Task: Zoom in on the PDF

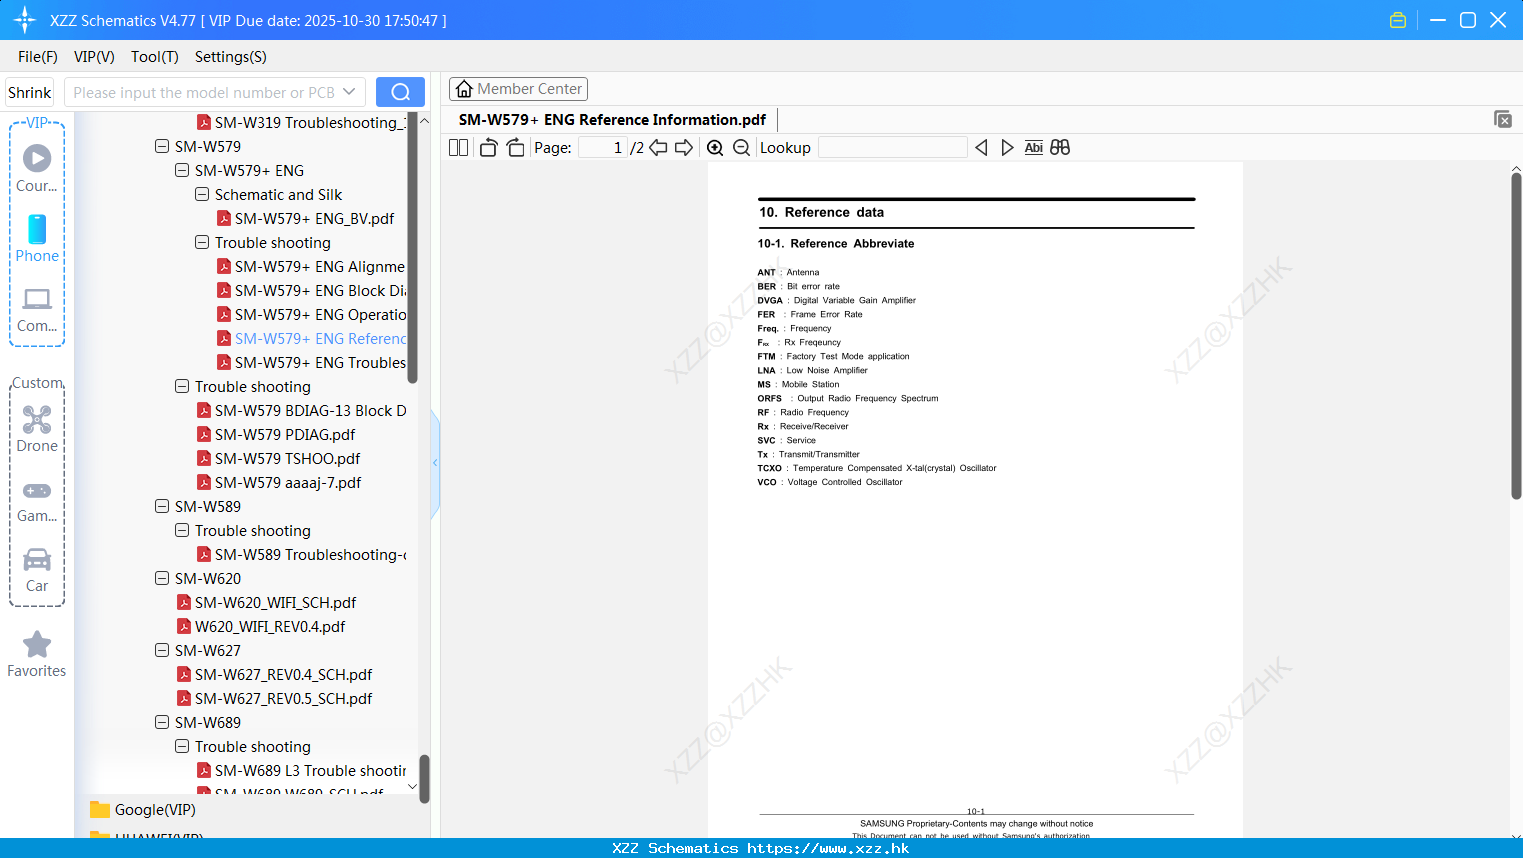Action: click(715, 147)
